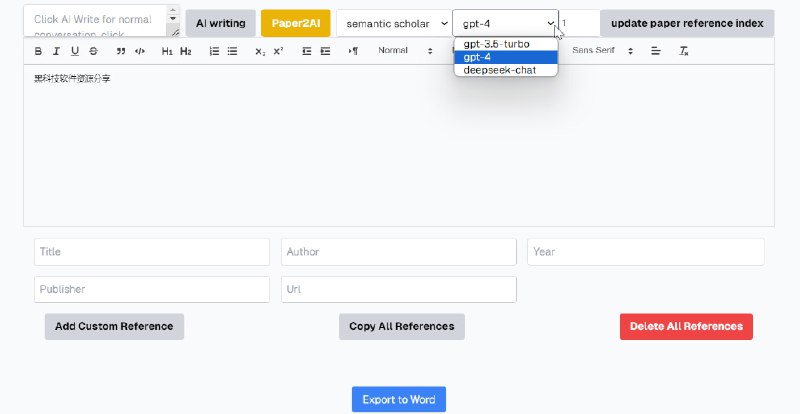Toggle italic text formatting

[56, 51]
